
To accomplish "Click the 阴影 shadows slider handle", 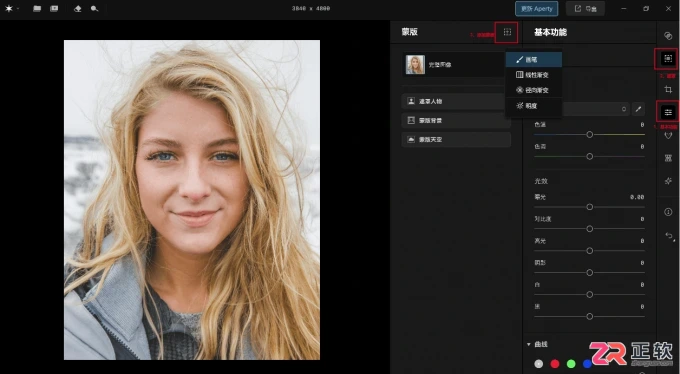I will 589,272.
